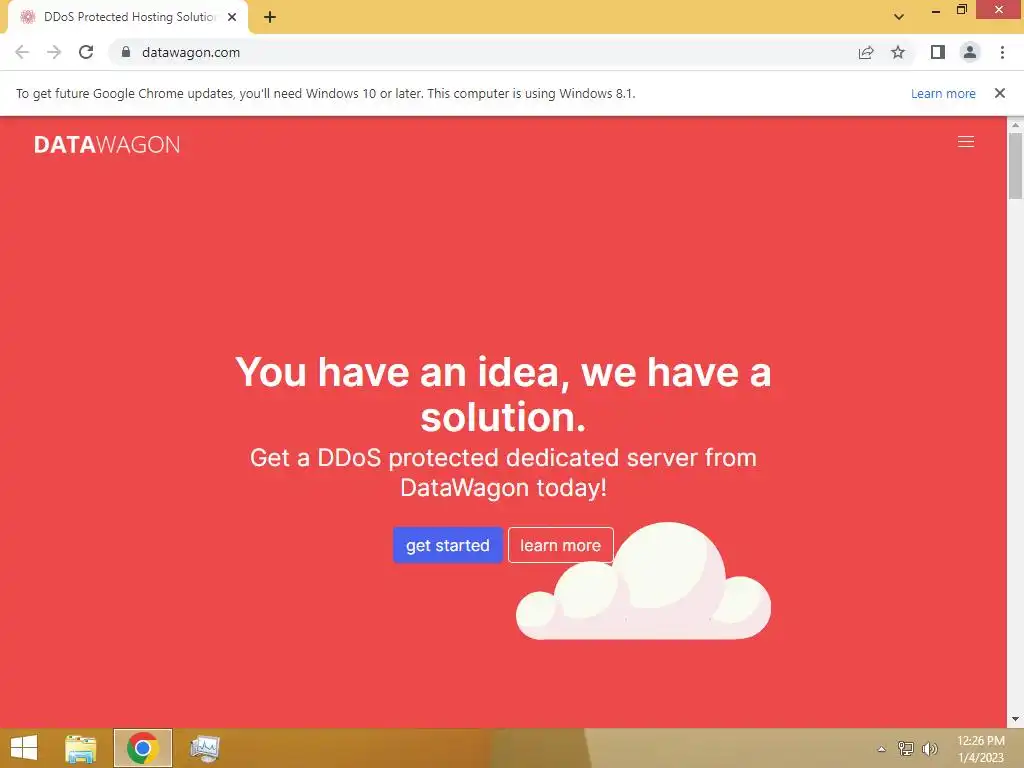Open a new tab with the plus button

click(x=270, y=17)
